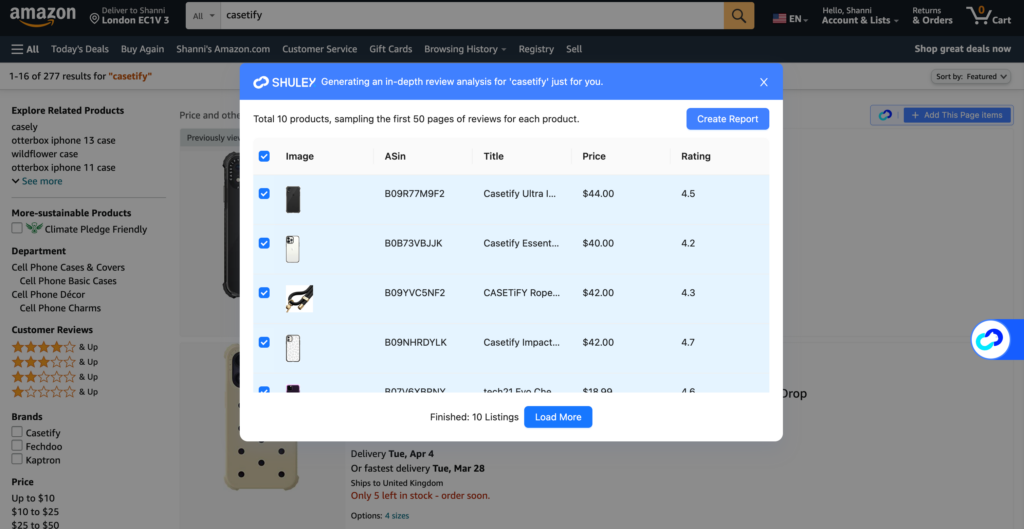Click the delivery location pin icon
Viewport: 1024px width, 529px height.
(x=95, y=18)
